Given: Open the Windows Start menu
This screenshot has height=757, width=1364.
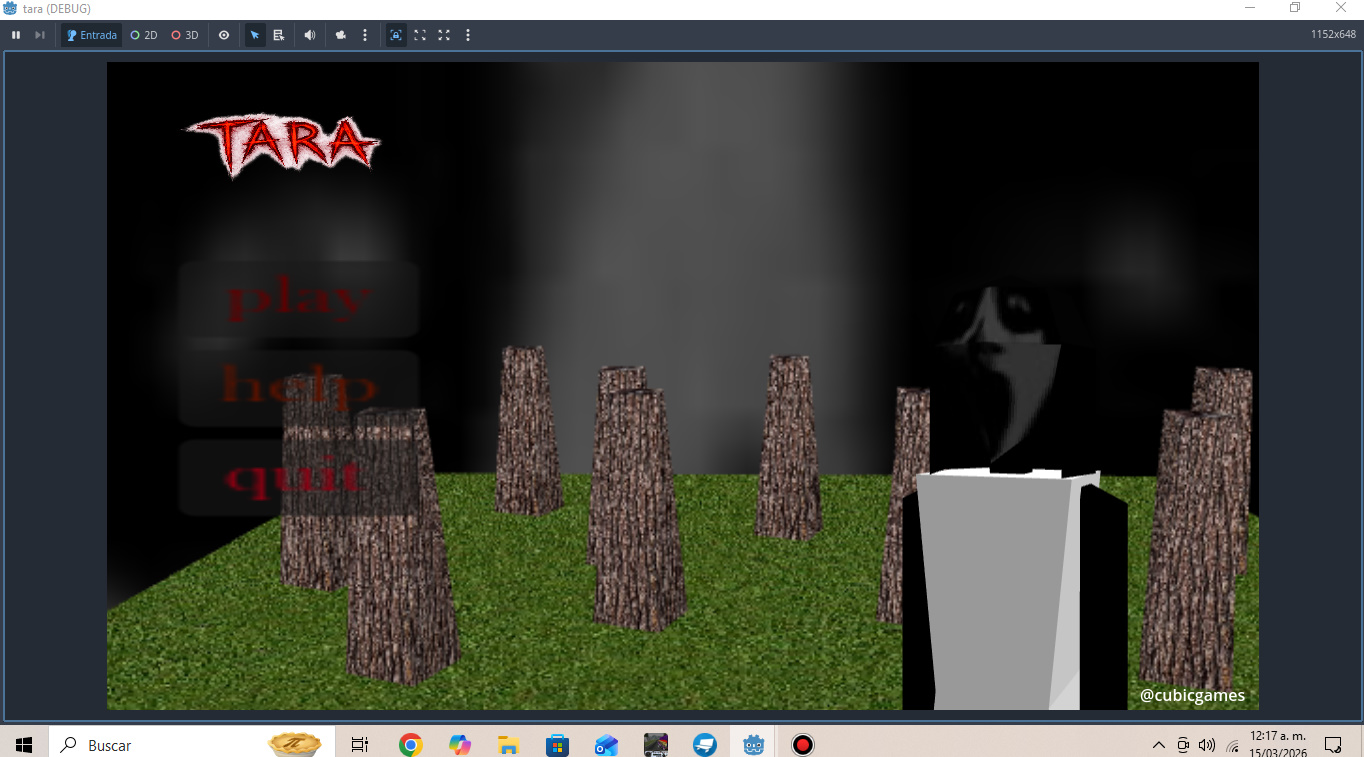Looking at the screenshot, I should pyautogui.click(x=24, y=745).
